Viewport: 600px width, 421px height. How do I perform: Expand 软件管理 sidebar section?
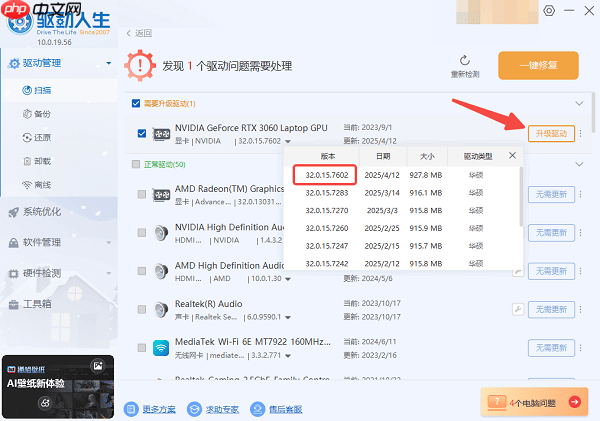[109, 242]
